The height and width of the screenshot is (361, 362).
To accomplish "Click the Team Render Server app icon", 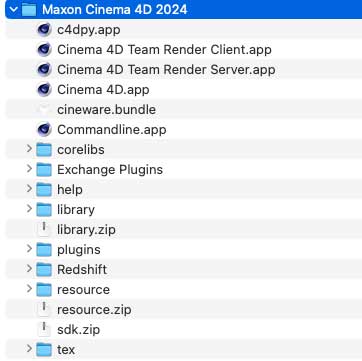I will tap(44, 70).
